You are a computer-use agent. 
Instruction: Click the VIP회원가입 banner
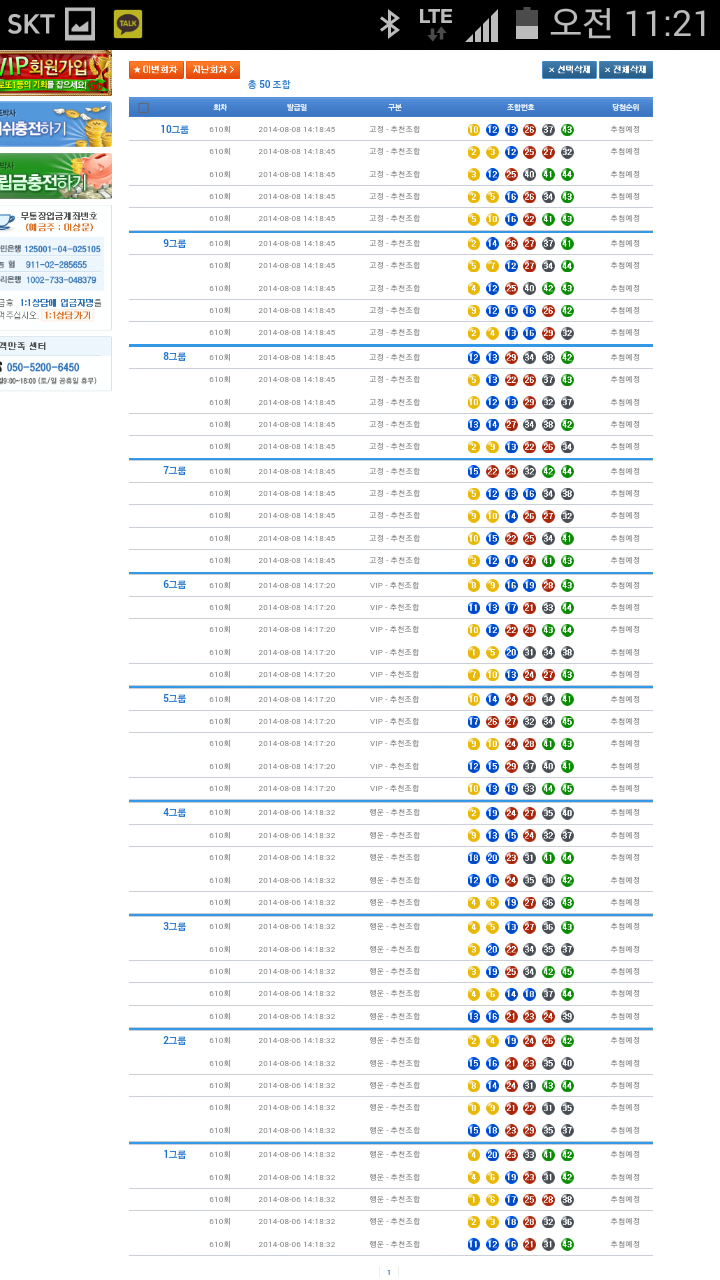click(55, 73)
